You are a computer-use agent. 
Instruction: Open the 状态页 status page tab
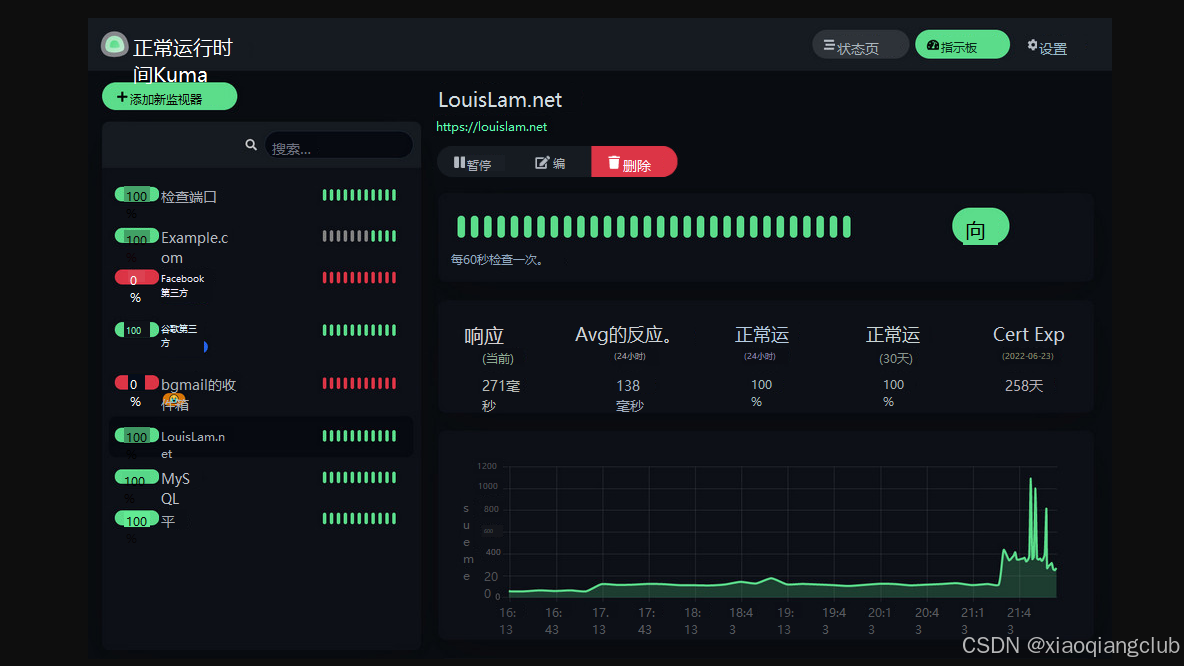point(860,45)
